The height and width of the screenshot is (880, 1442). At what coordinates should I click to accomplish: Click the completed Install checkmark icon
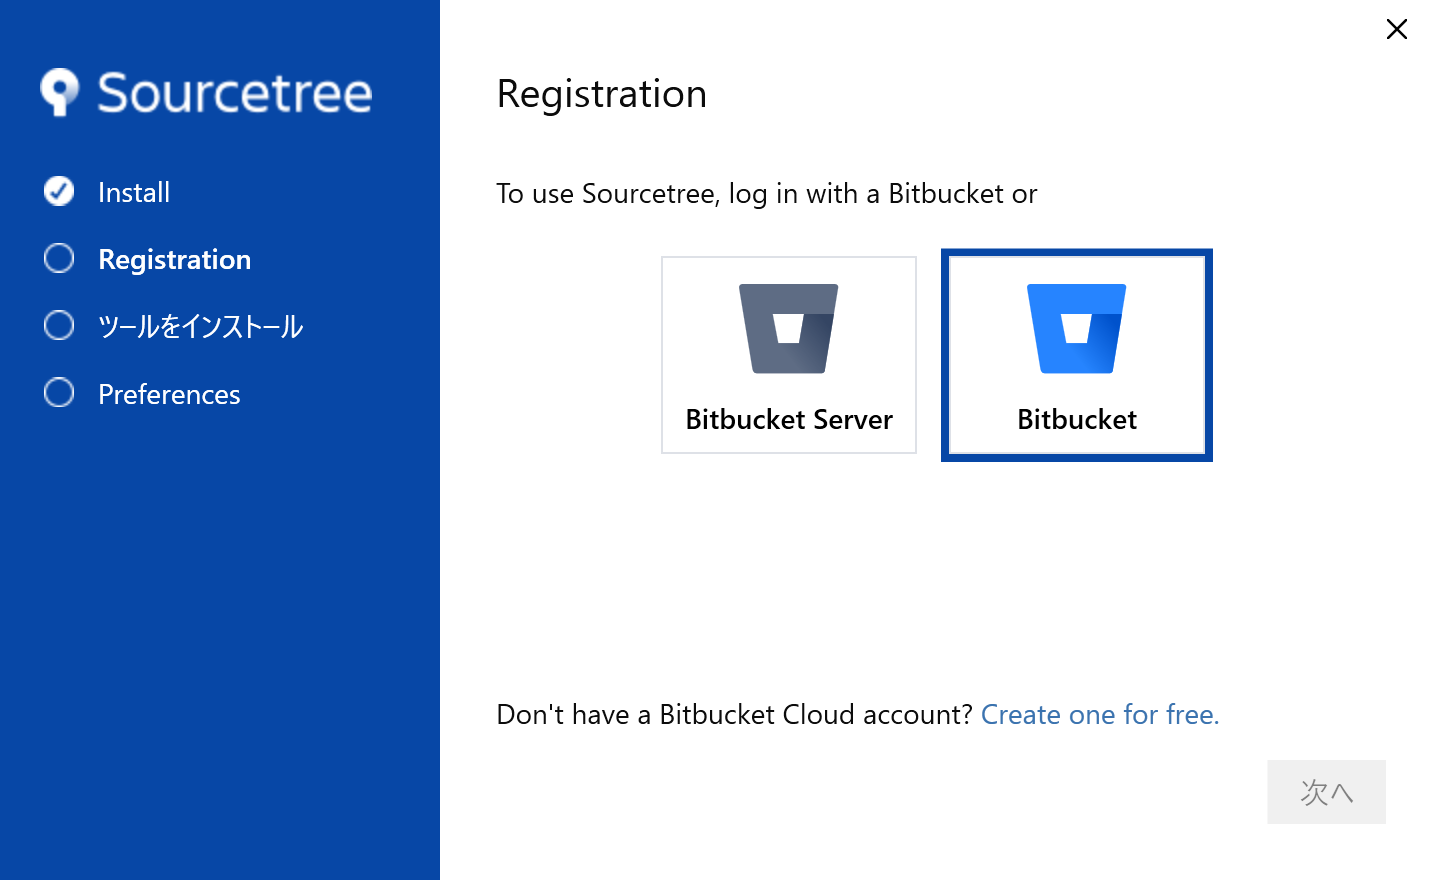pos(59,191)
